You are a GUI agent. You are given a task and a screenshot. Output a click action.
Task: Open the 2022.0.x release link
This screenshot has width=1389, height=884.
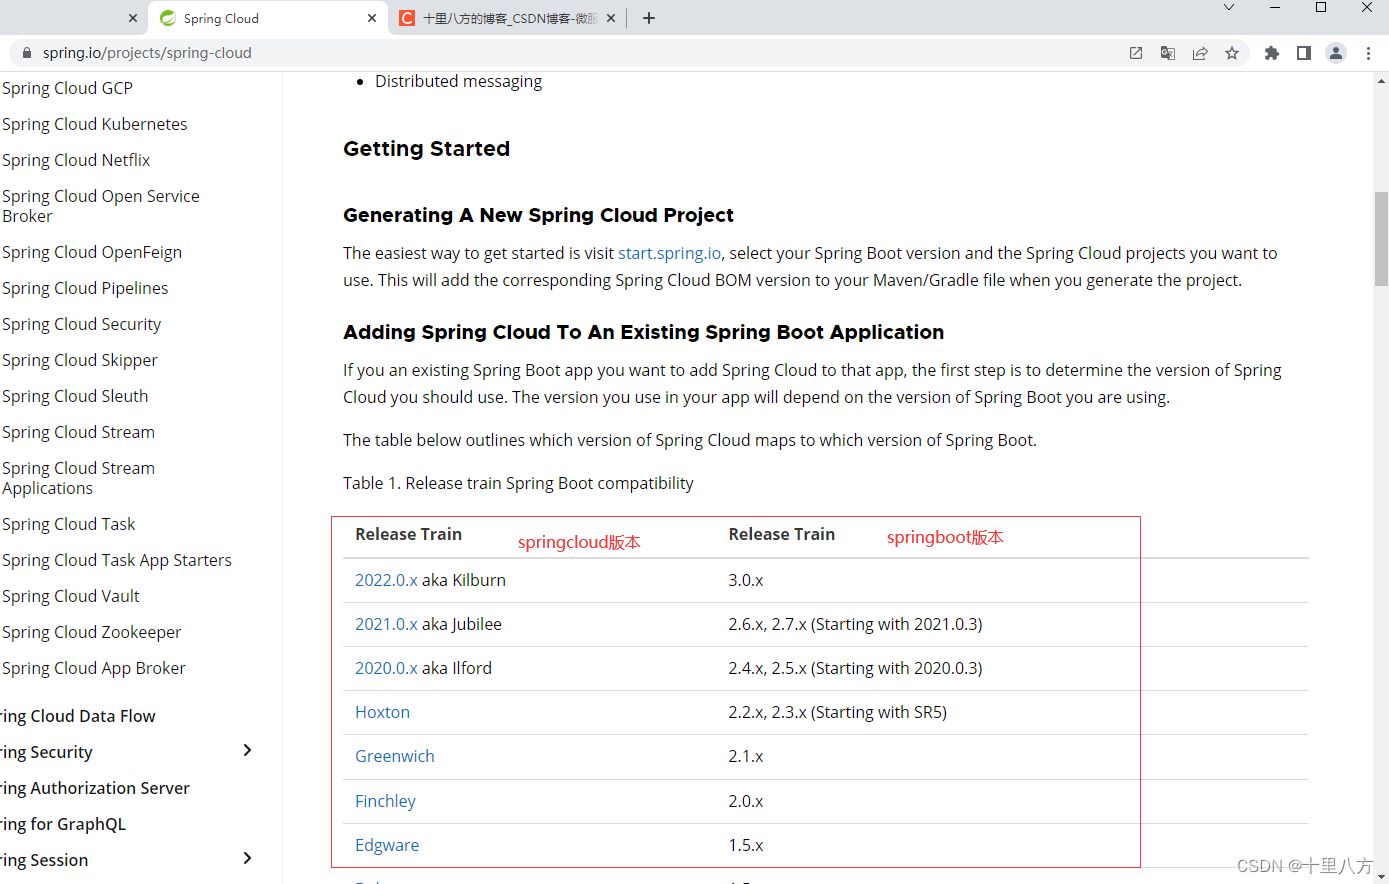(x=386, y=580)
